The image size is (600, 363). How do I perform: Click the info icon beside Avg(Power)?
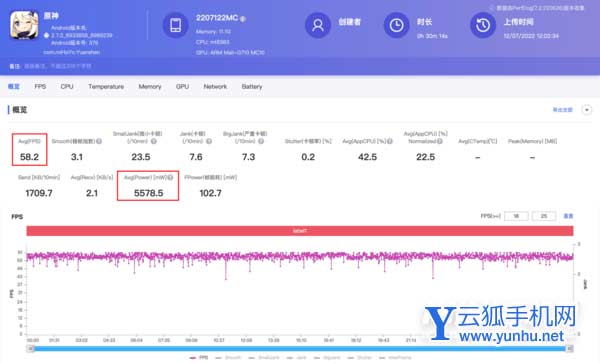click(x=171, y=177)
